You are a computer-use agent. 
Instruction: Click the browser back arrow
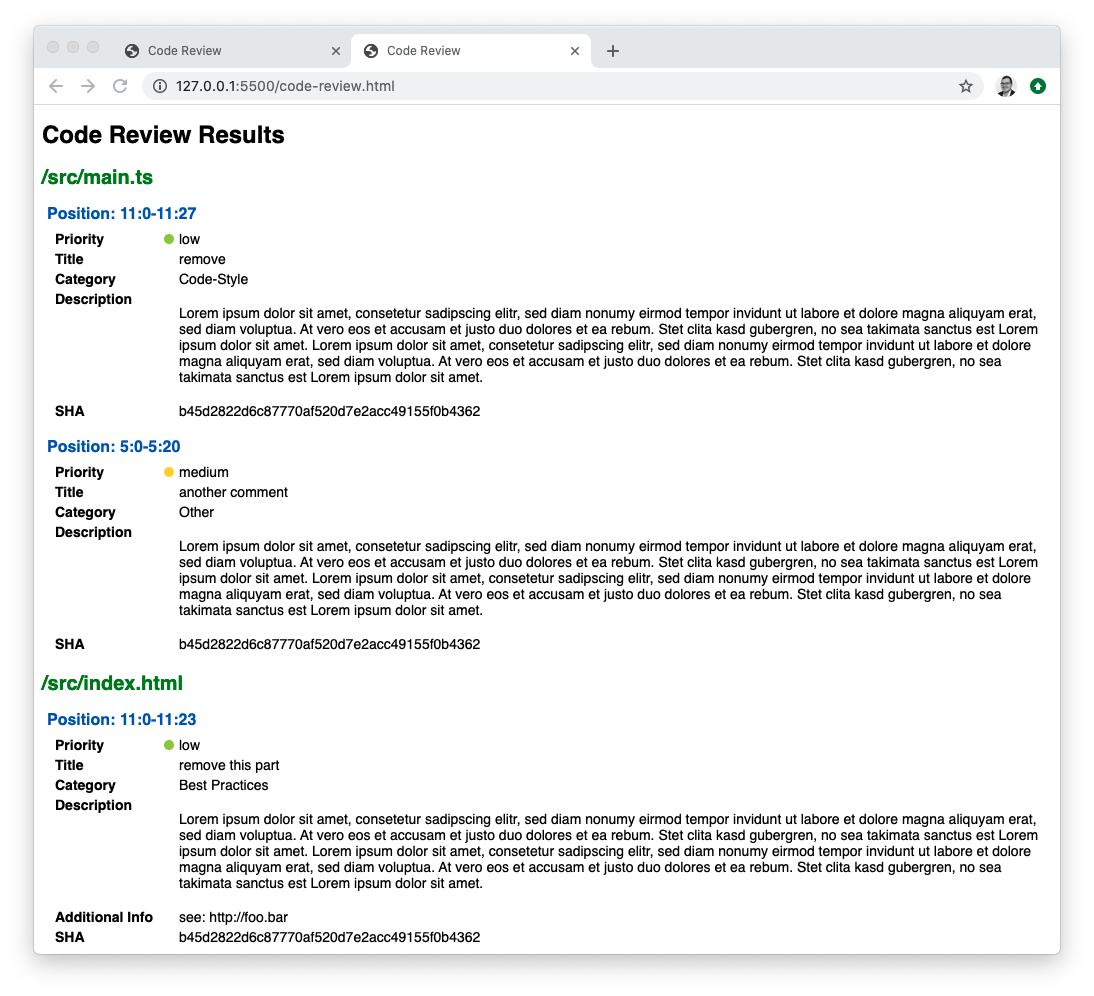click(56, 86)
